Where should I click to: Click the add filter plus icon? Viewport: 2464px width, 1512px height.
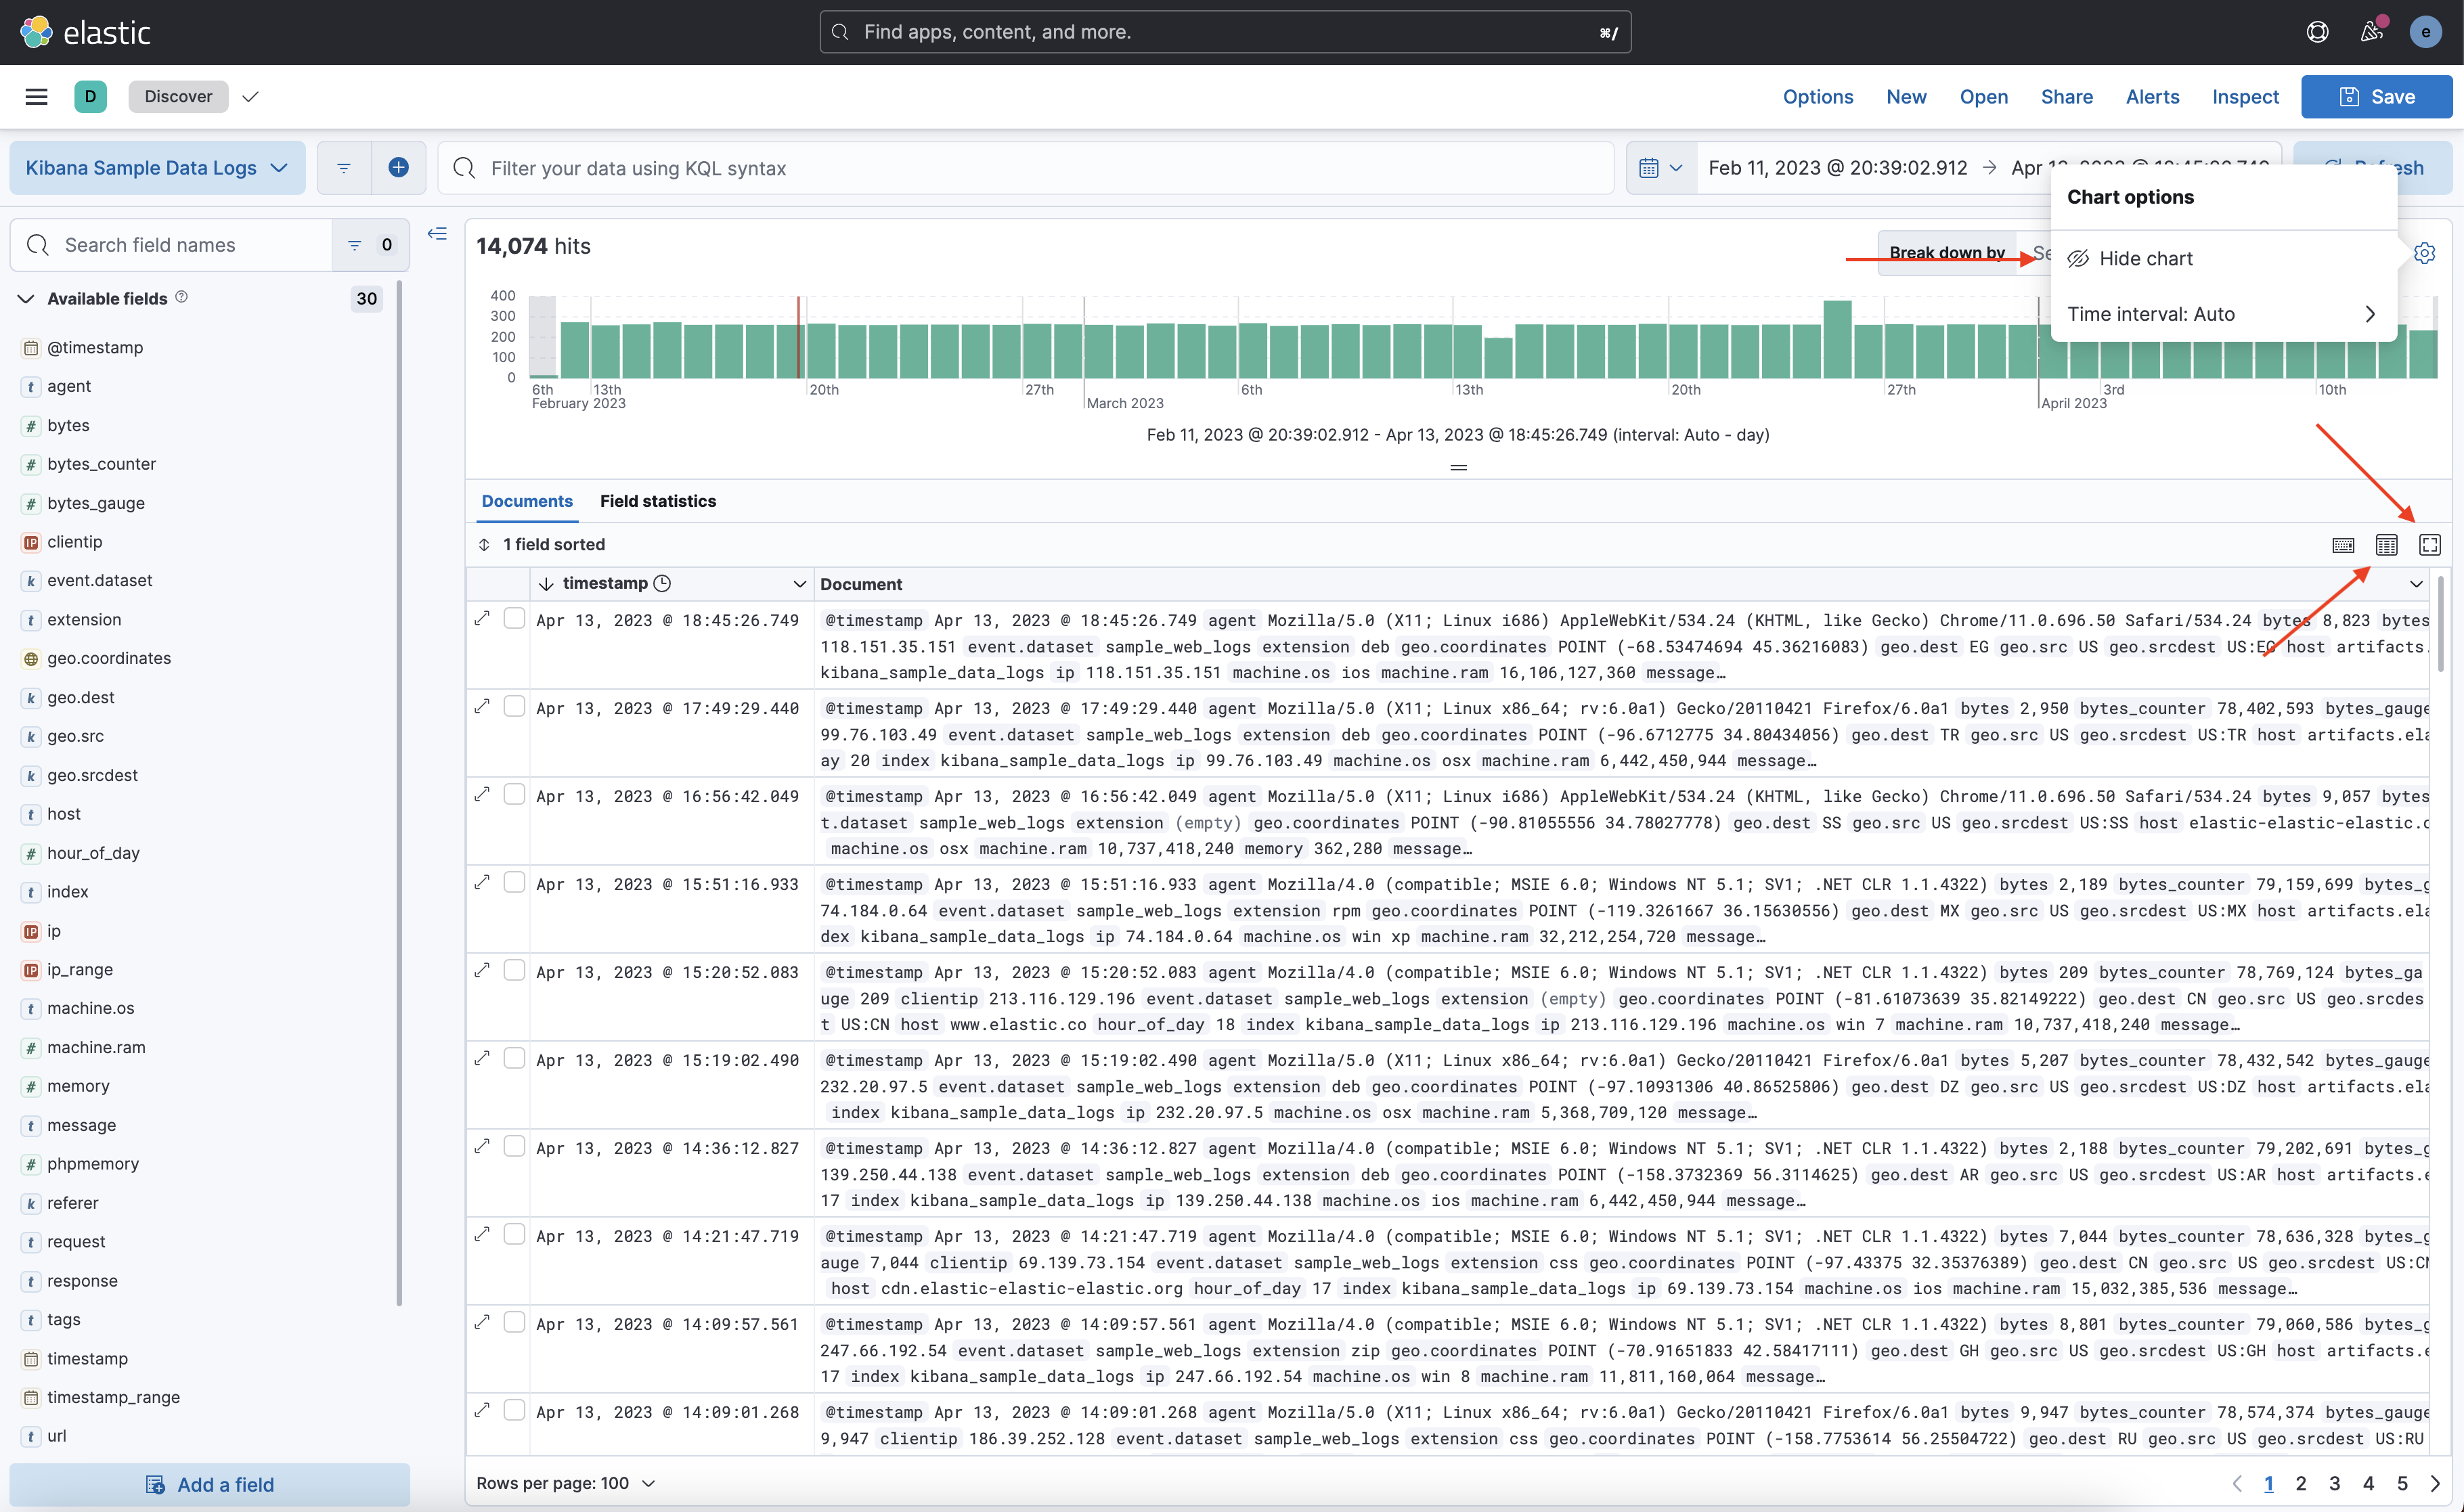tap(398, 167)
